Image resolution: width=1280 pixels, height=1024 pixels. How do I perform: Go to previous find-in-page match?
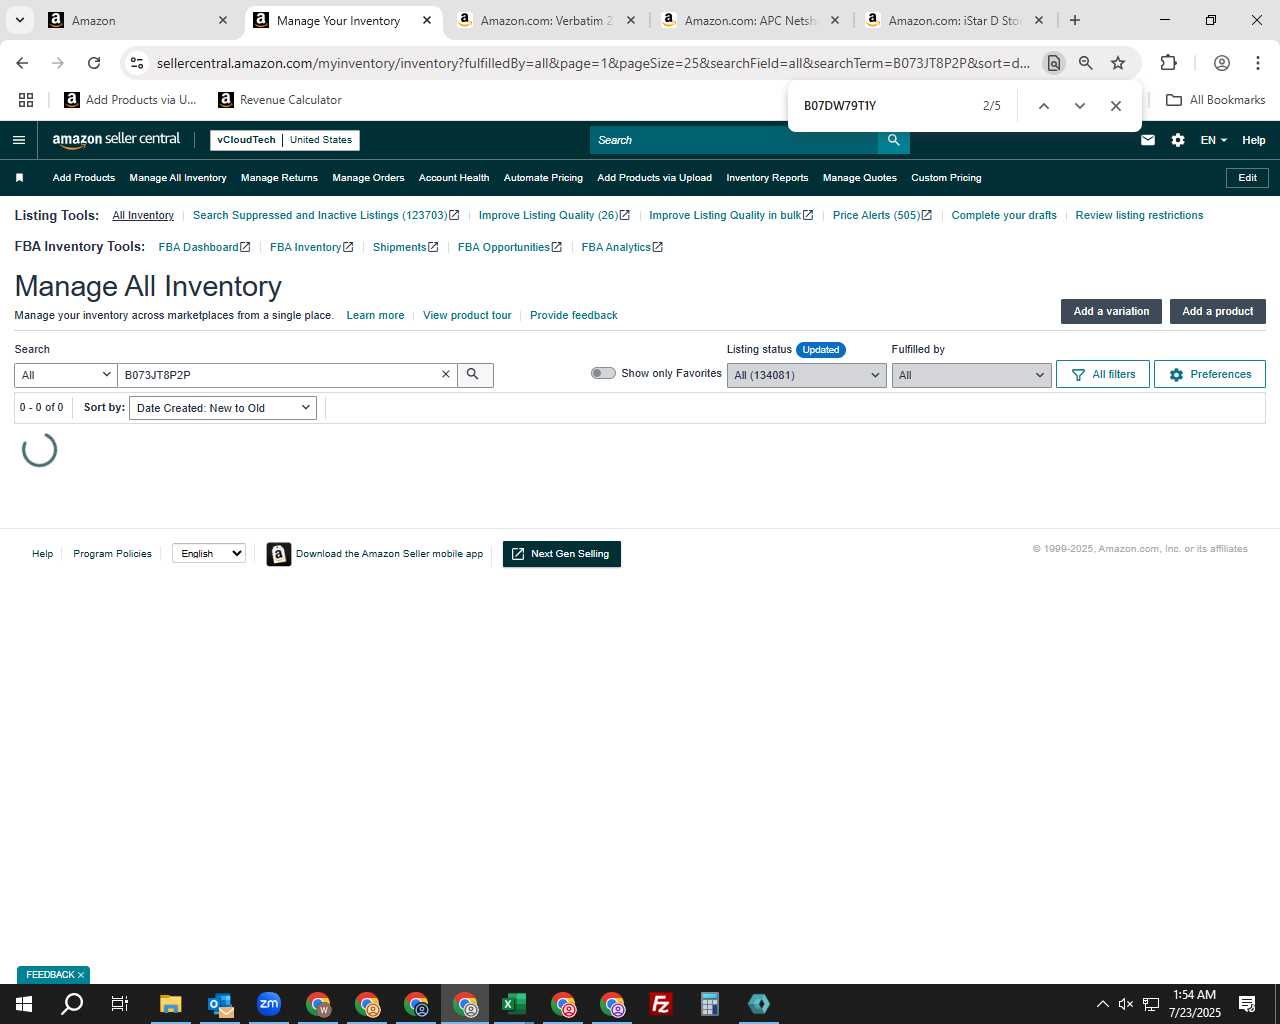click(x=1043, y=106)
